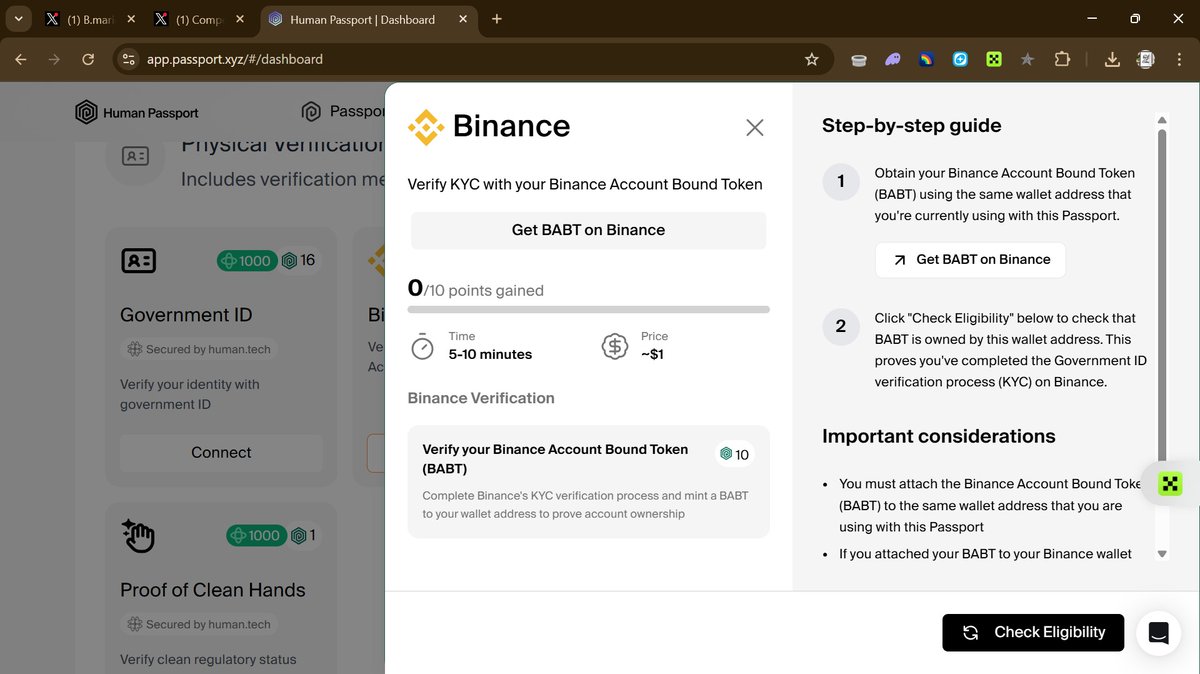1200x674 pixels.
Task: Go forward in browser history
Action: pos(54,60)
